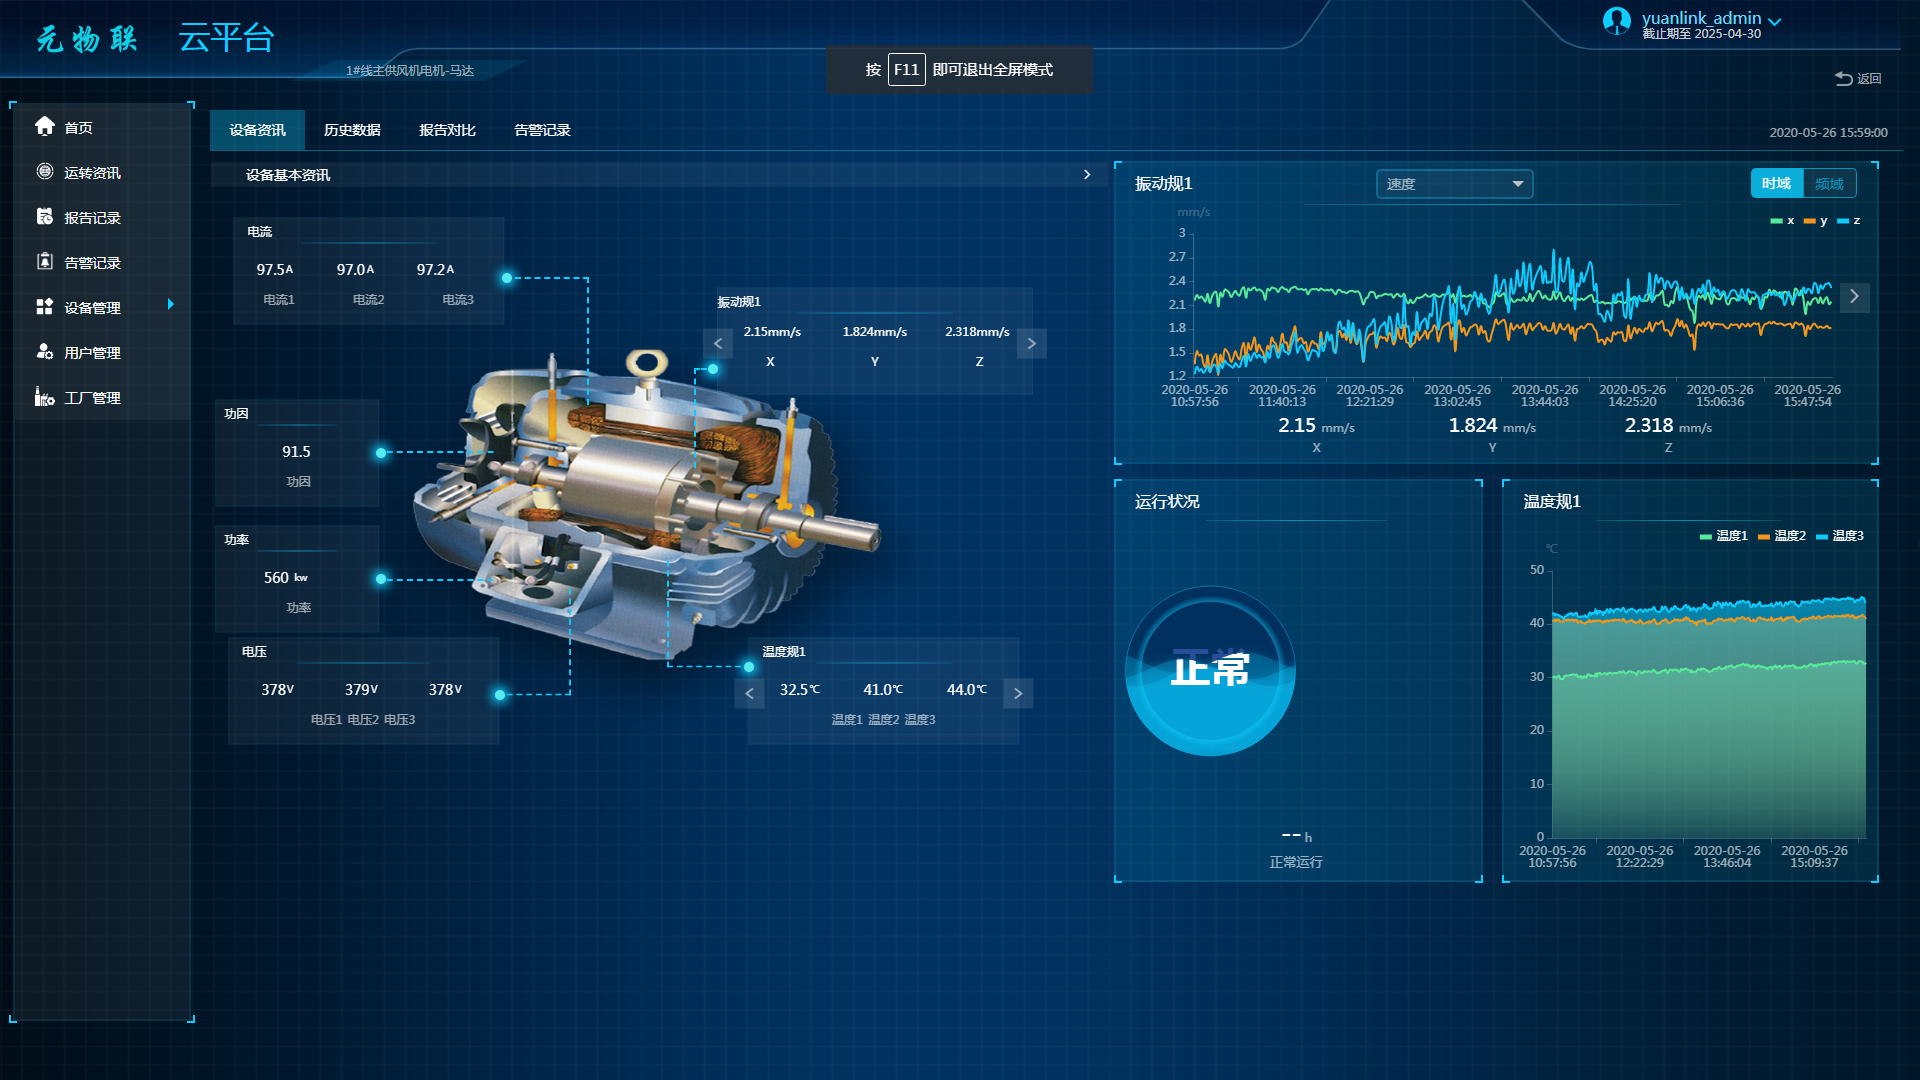Viewport: 1920px width, 1080px height.
Task: Toggle the 温度2 orange legend swatch
Action: point(1764,537)
